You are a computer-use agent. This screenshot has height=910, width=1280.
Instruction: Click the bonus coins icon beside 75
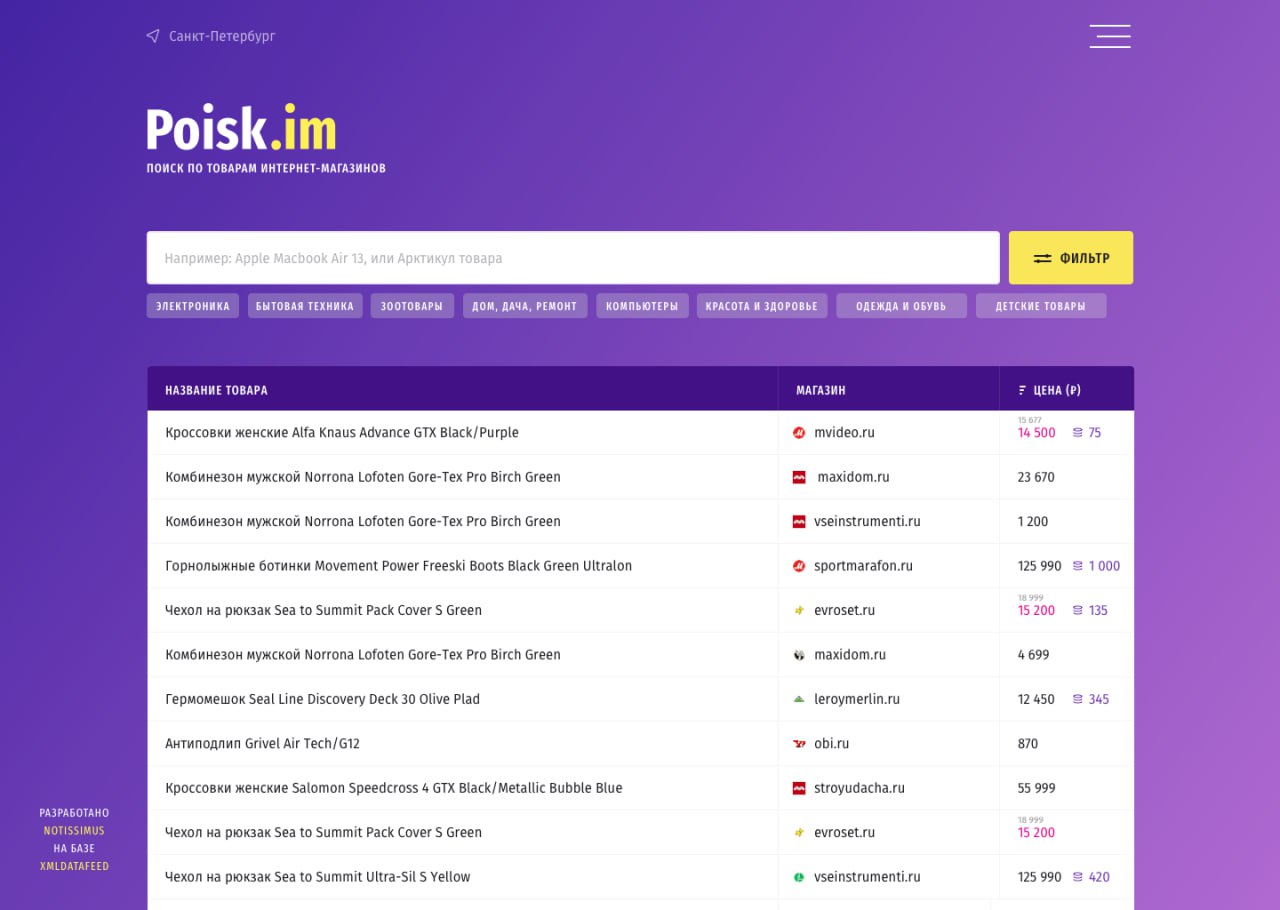[x=1078, y=433]
